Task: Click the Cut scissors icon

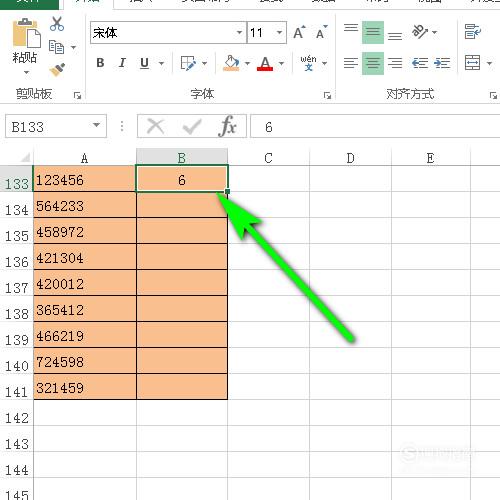Action: (57, 24)
